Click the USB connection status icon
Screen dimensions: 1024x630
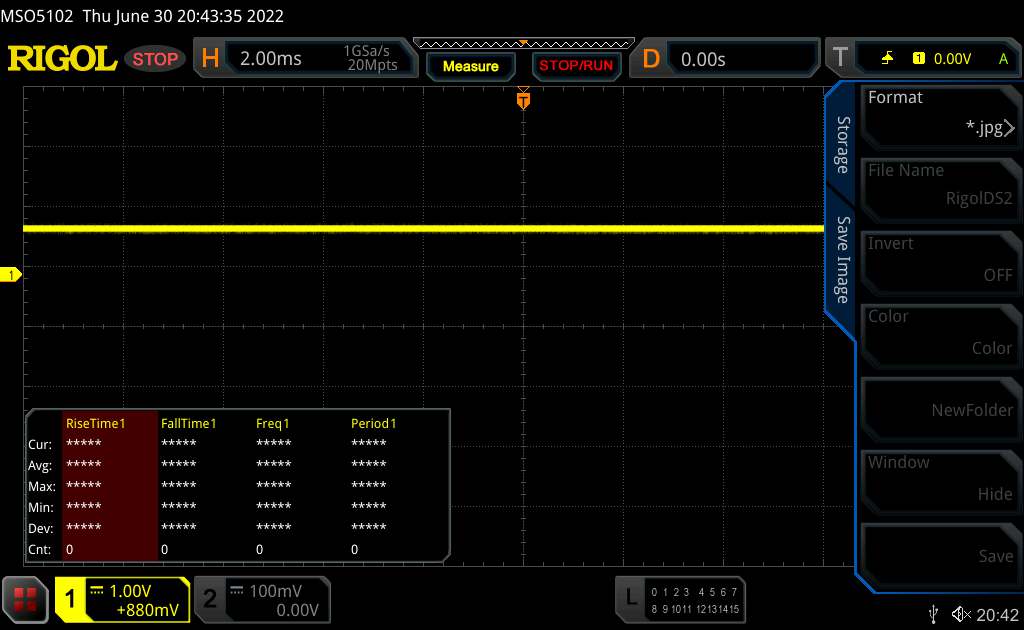[x=933, y=613]
